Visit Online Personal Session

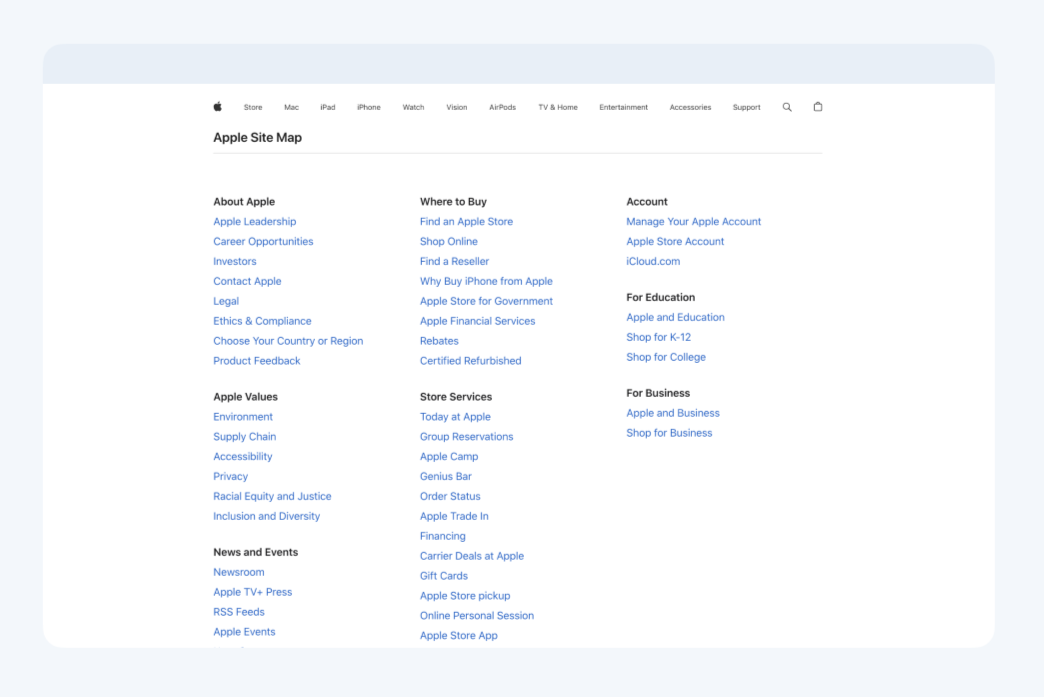pyautogui.click(x=477, y=616)
